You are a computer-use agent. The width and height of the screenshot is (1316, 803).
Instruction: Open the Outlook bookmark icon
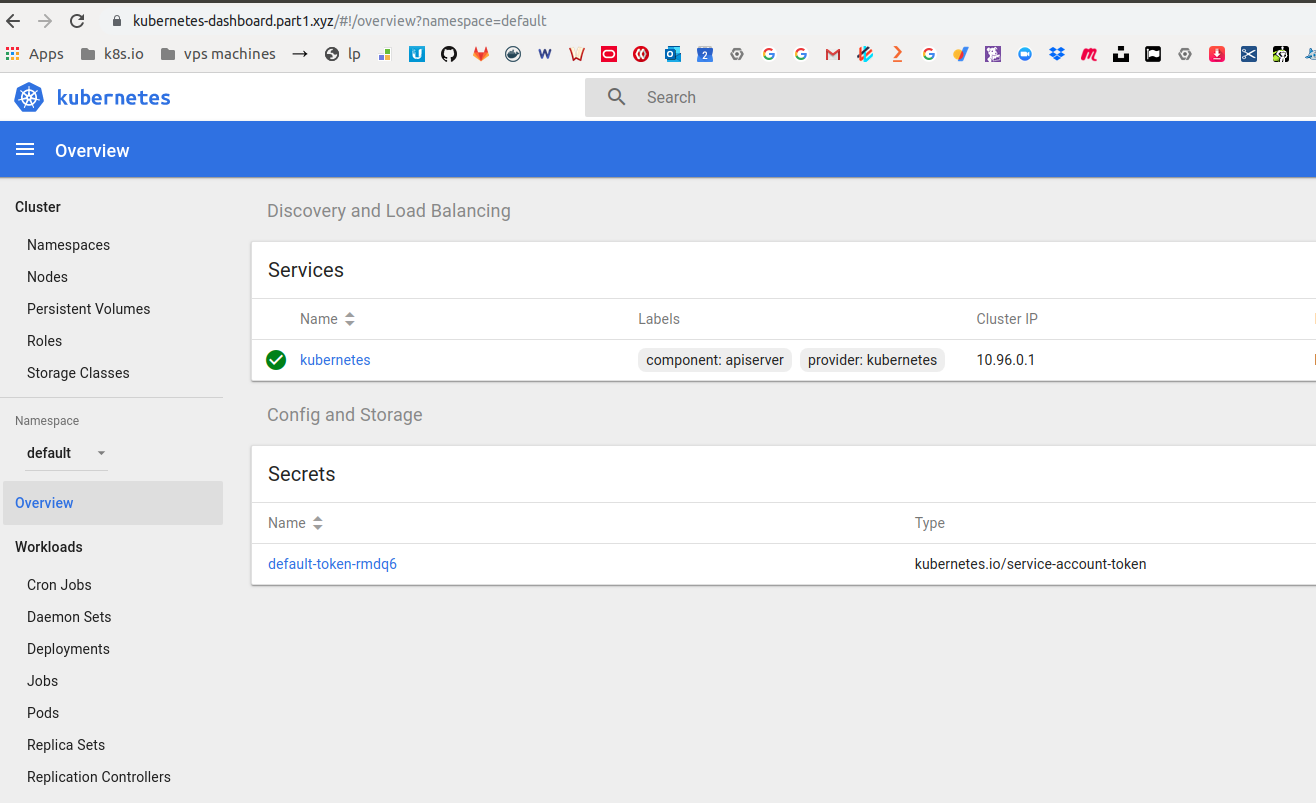tap(673, 54)
